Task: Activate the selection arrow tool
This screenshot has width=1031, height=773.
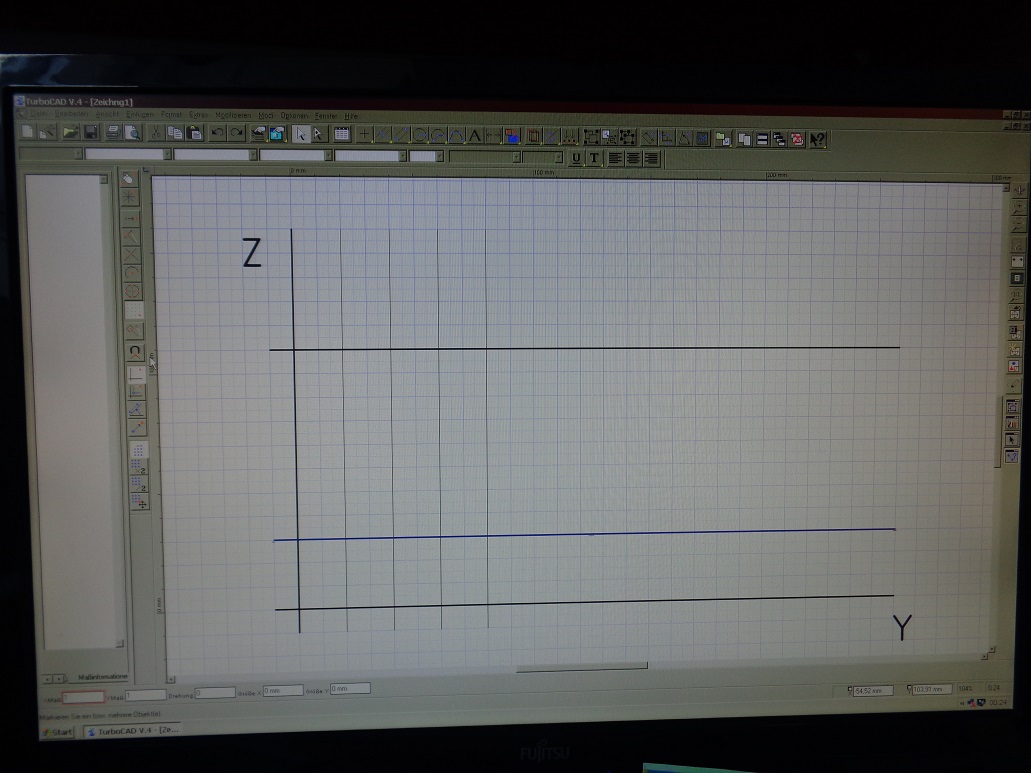Action: coord(300,134)
